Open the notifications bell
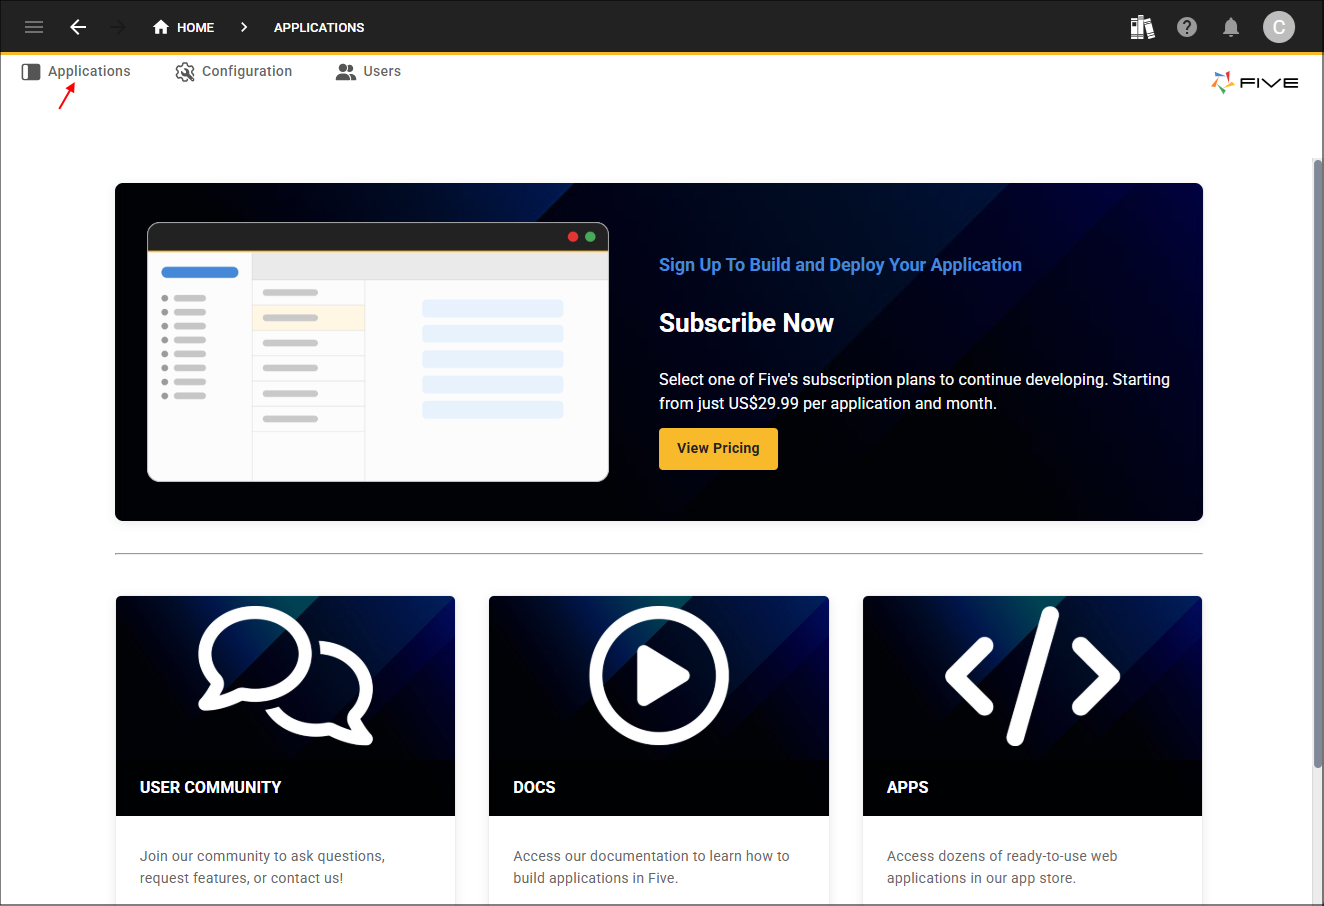 point(1231,27)
